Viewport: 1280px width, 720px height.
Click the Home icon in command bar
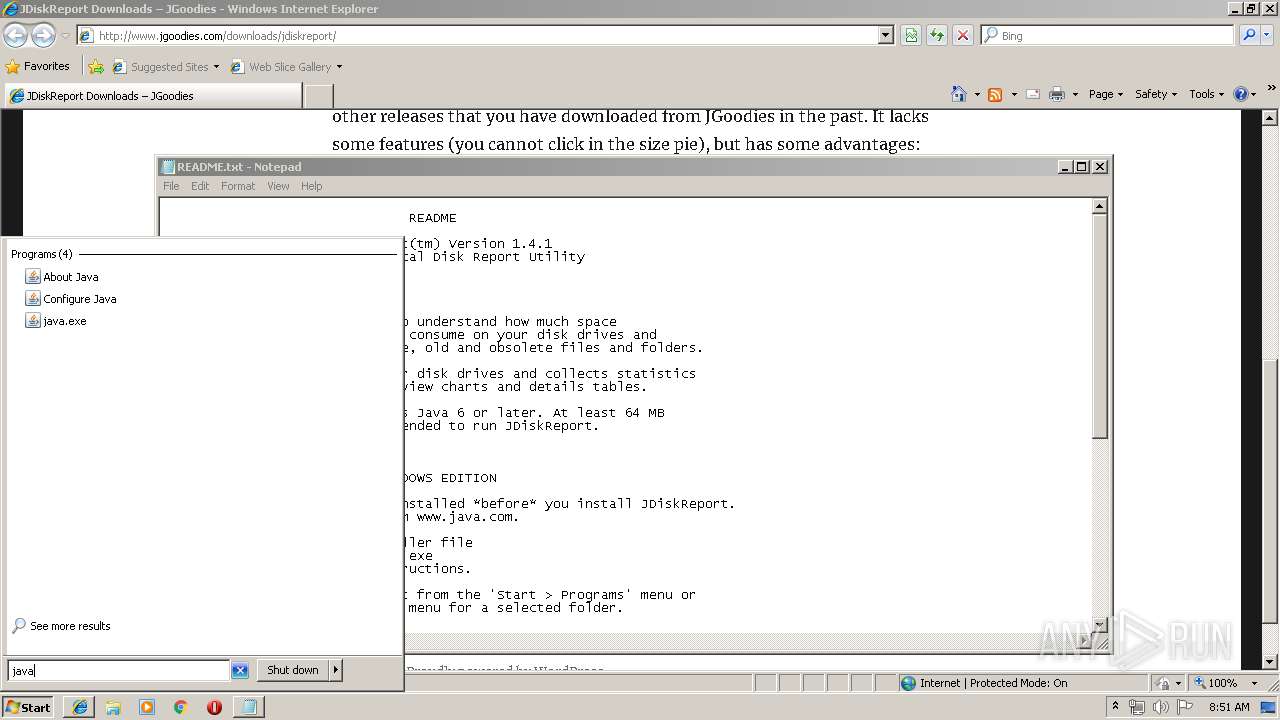tap(959, 94)
